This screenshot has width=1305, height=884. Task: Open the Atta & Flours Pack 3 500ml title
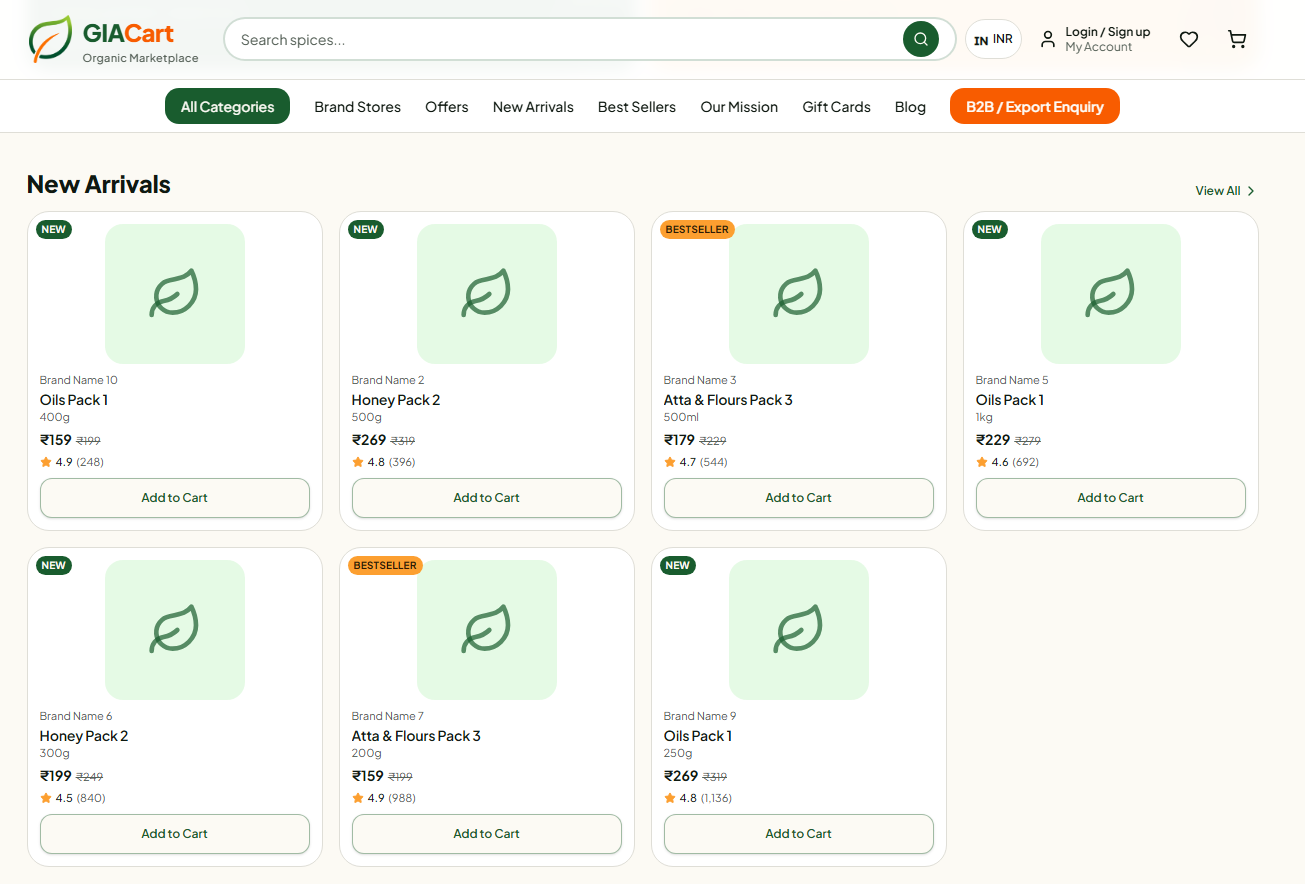(728, 400)
